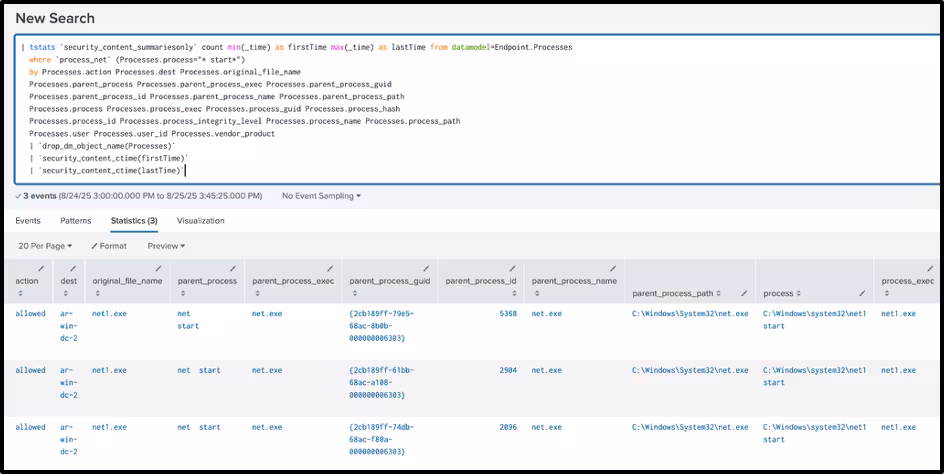Image resolution: width=944 pixels, height=474 pixels.
Task: Expand the Preview dropdown
Action: tap(166, 245)
